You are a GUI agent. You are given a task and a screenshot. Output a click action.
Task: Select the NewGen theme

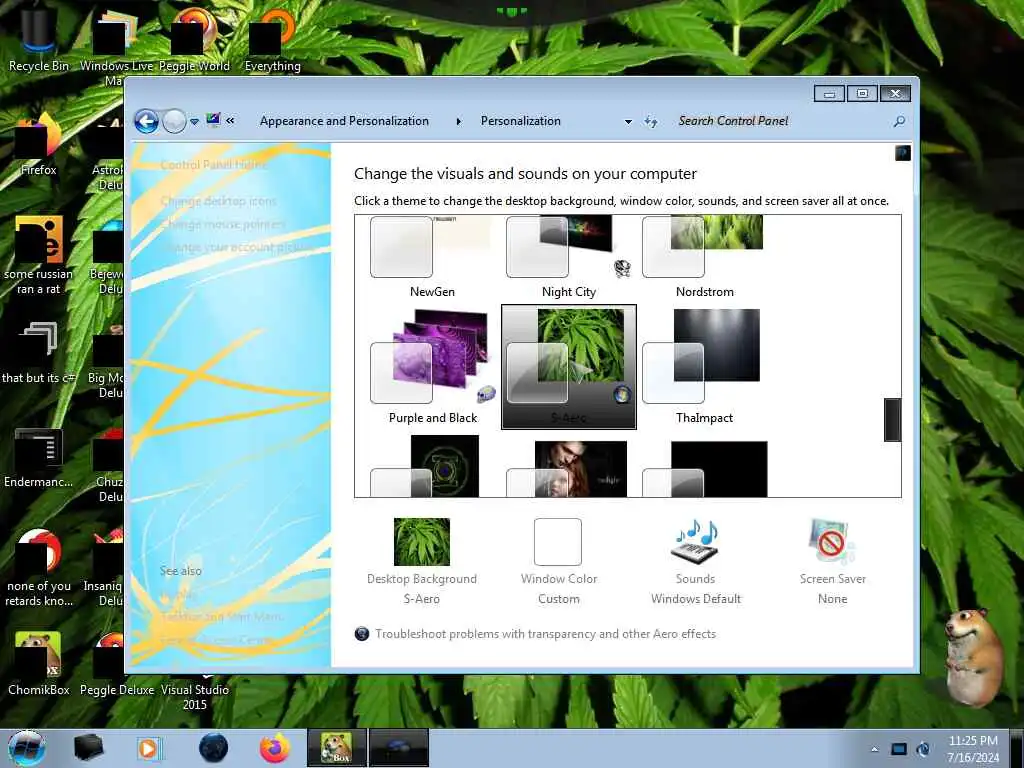[x=431, y=258]
